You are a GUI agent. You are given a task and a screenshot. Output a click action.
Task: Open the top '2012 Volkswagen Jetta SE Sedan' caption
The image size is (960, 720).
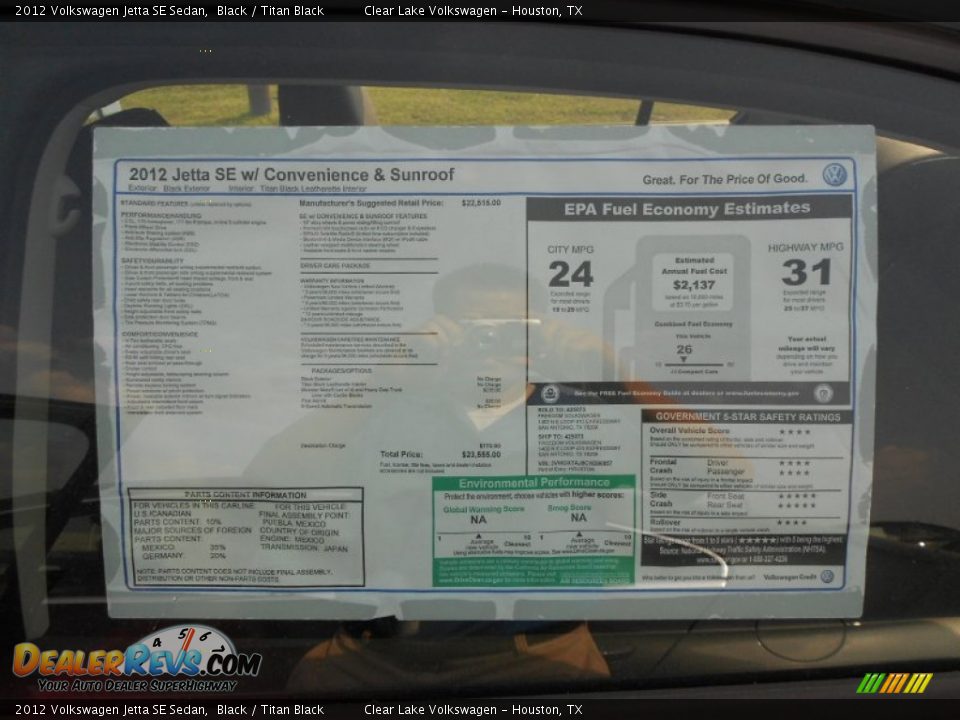click(x=111, y=10)
